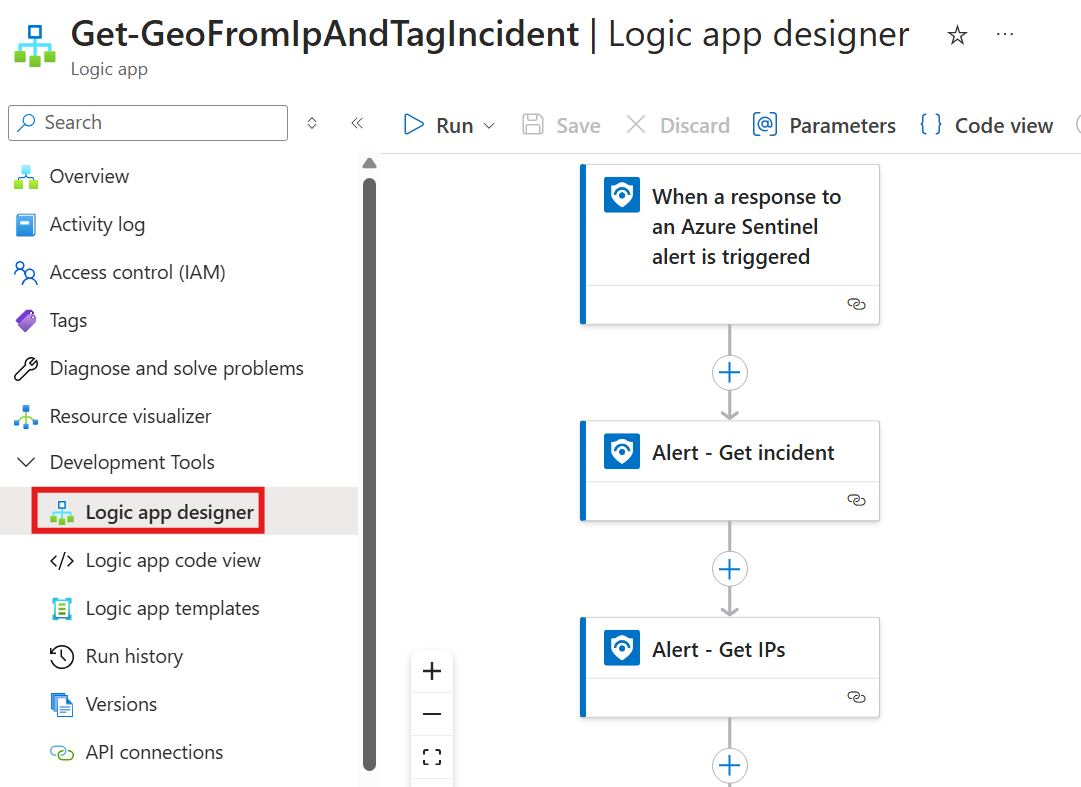Favorite this Logic app with the star icon
This screenshot has width=1081, height=787.
coord(957,34)
